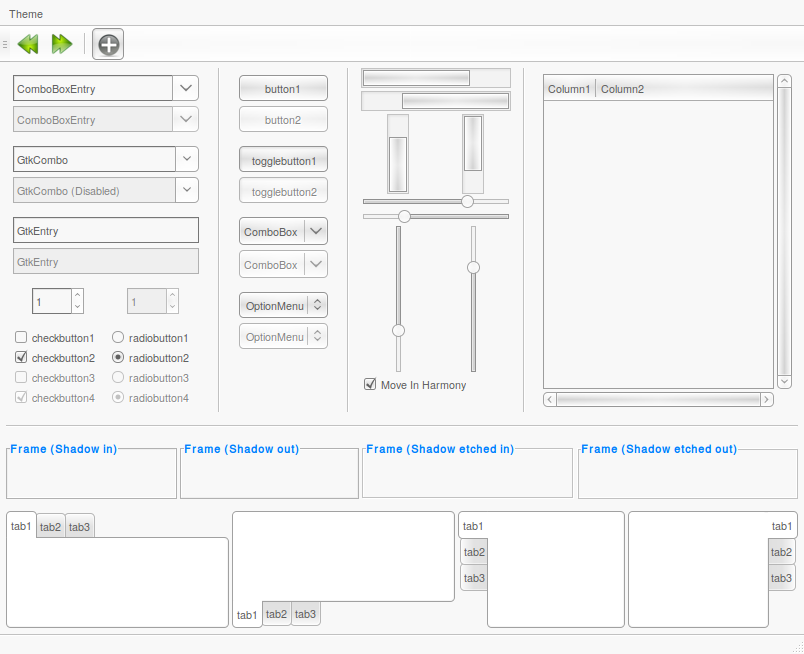Click inside the enabled ComboBoxEntry text field
Image resolution: width=804 pixels, height=654 pixels.
[93, 88]
